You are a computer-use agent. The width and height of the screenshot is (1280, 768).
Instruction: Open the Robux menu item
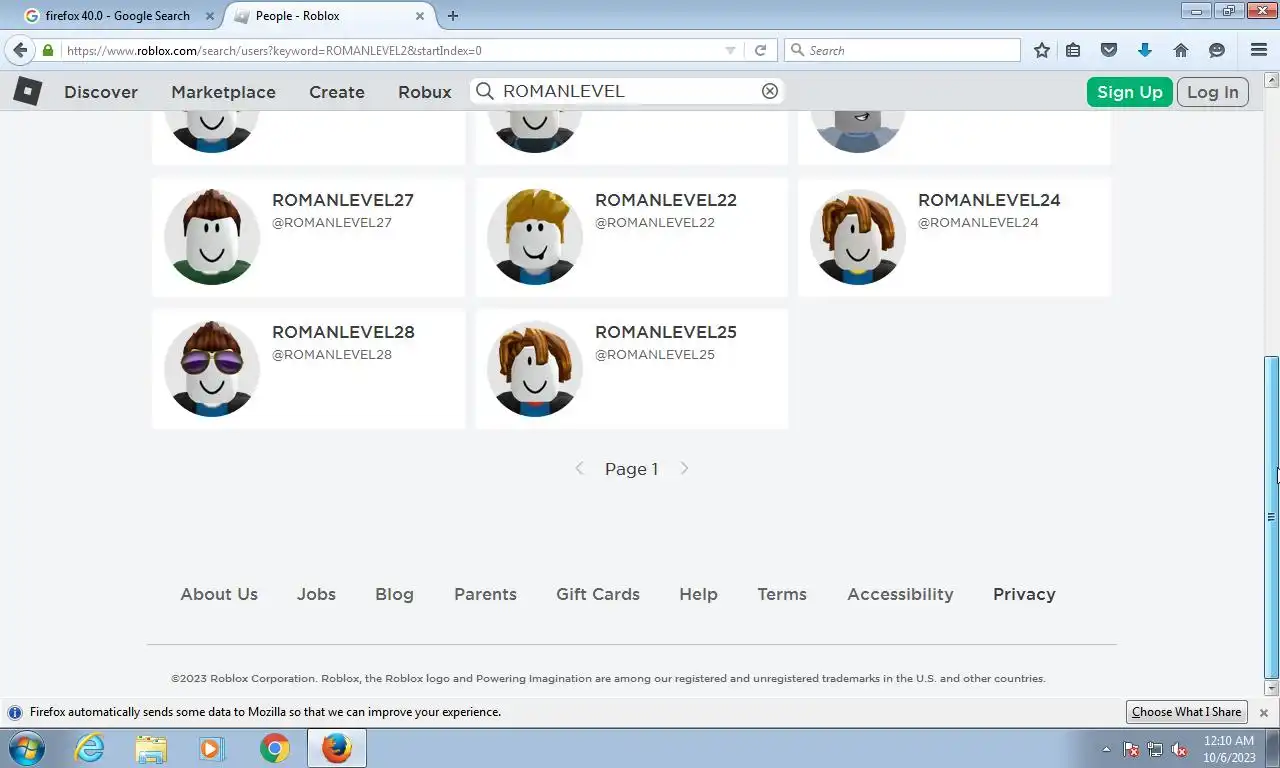[x=425, y=92]
